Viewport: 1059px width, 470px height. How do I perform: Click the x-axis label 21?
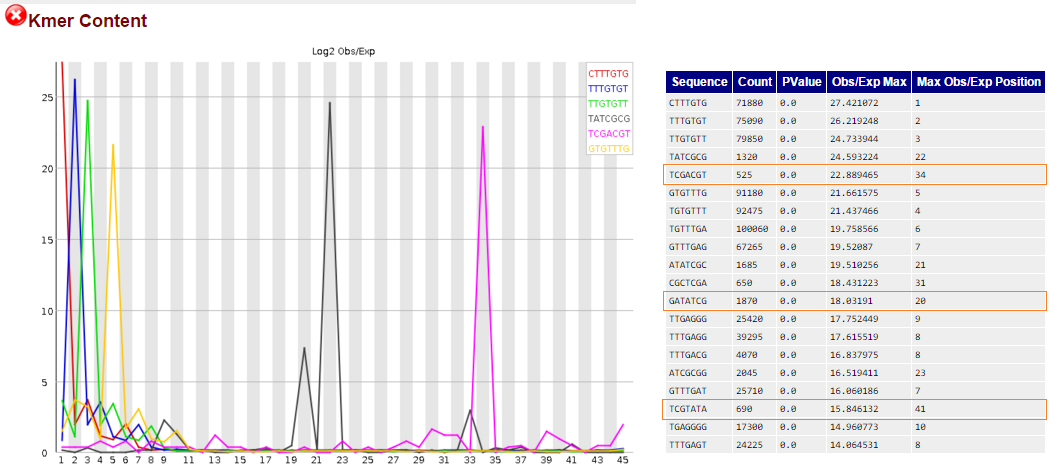click(x=316, y=460)
